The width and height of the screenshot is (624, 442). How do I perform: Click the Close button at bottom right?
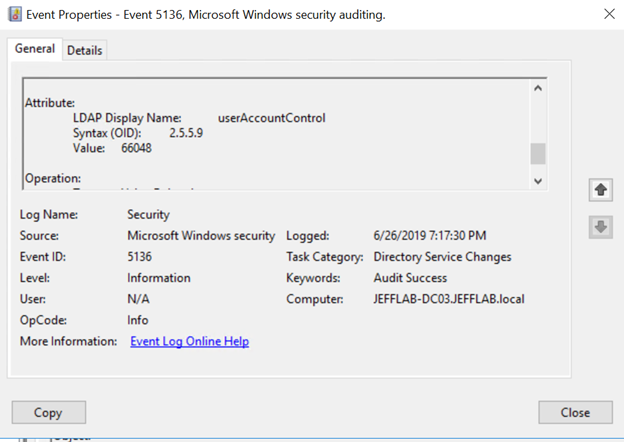pos(575,412)
